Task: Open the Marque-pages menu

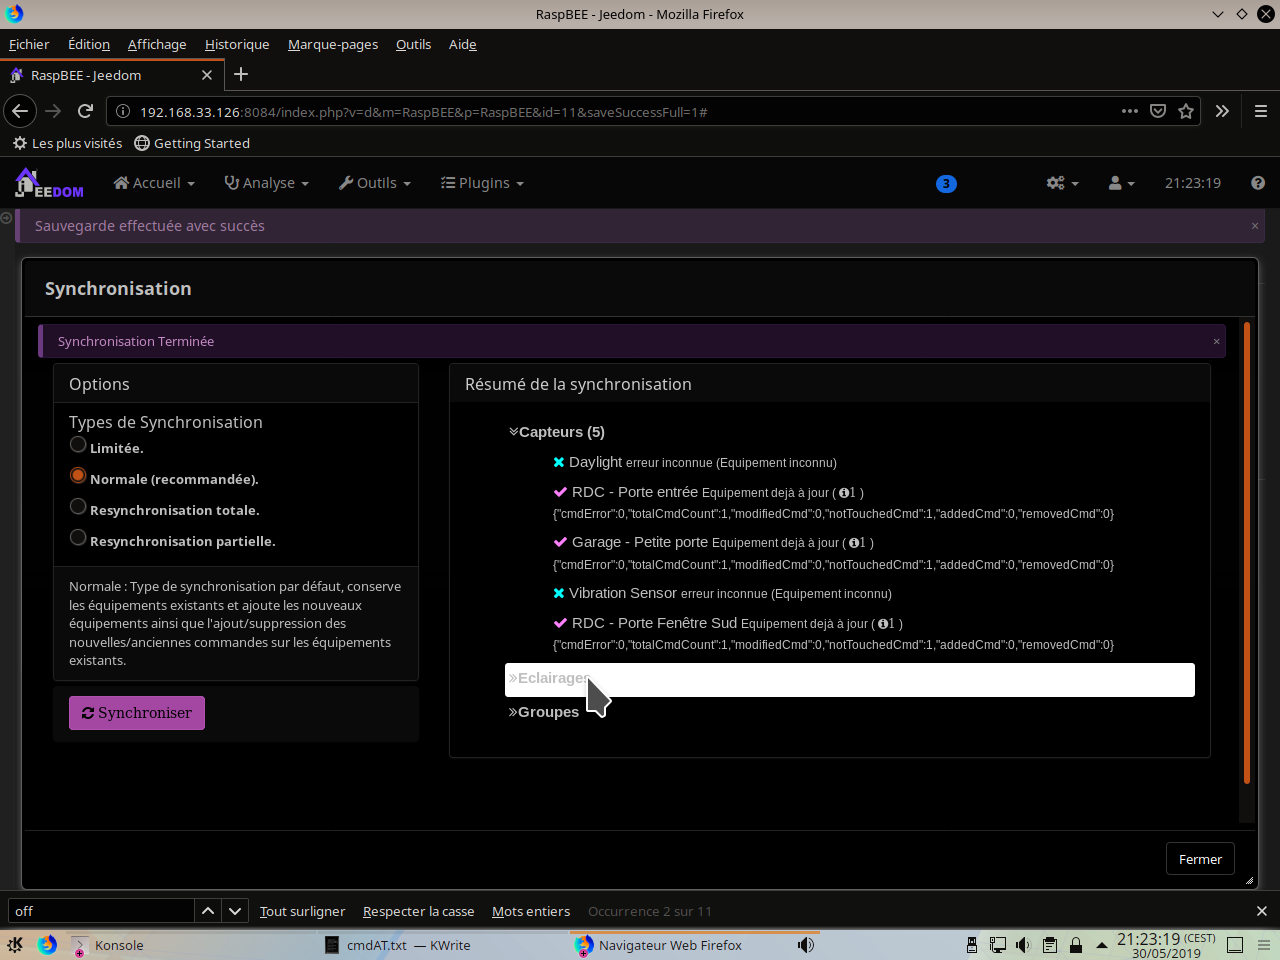Action: pyautogui.click(x=333, y=44)
